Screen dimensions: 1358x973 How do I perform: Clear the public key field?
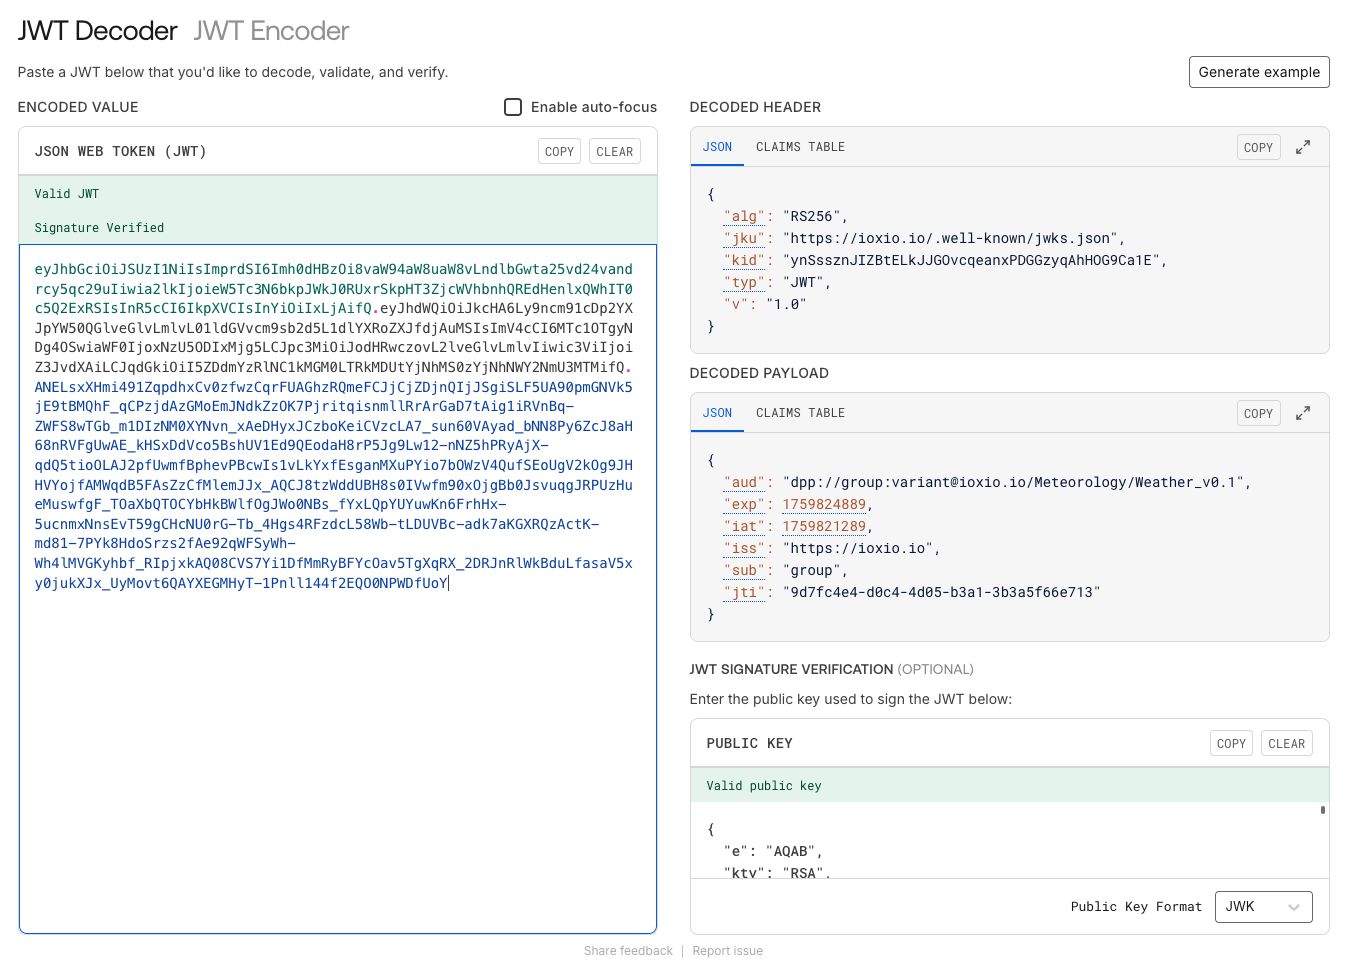pos(1286,744)
